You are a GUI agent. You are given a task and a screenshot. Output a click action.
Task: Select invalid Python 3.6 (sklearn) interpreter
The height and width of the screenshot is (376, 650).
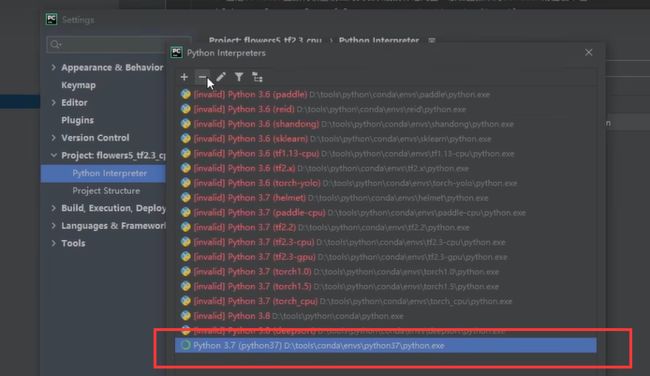coord(386,139)
